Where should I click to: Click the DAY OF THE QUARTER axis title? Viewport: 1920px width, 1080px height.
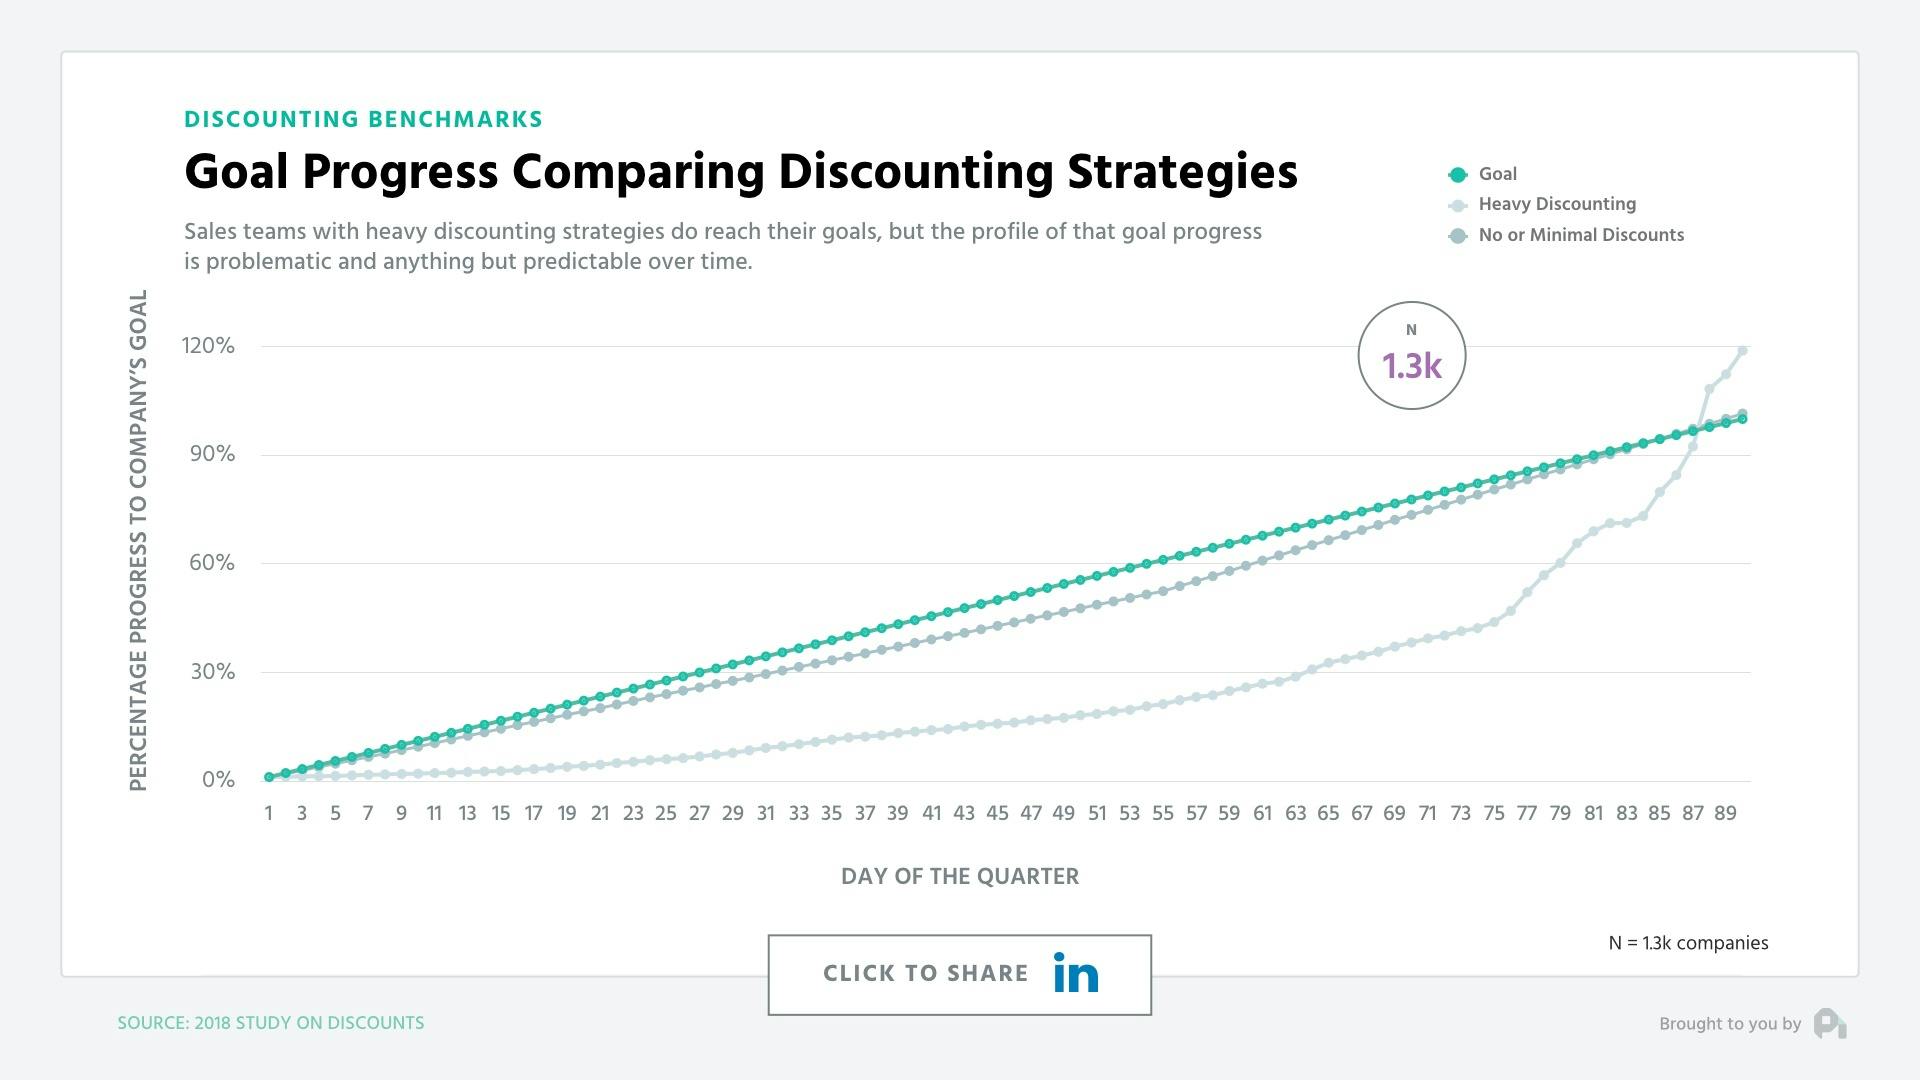pyautogui.click(x=959, y=876)
